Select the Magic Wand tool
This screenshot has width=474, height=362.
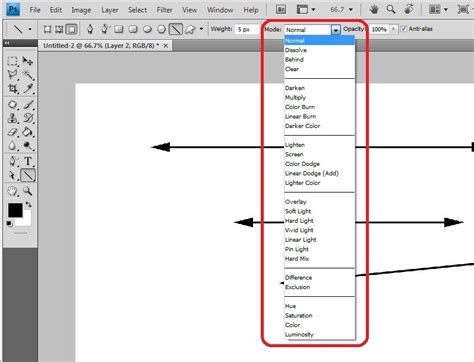coord(28,75)
